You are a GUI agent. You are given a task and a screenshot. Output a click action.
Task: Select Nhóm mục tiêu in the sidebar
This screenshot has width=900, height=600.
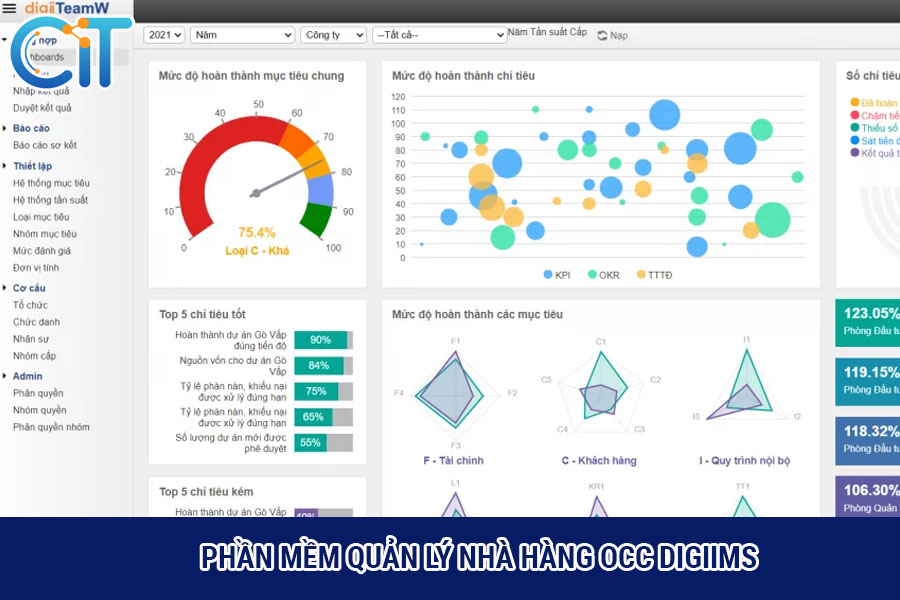tap(45, 234)
